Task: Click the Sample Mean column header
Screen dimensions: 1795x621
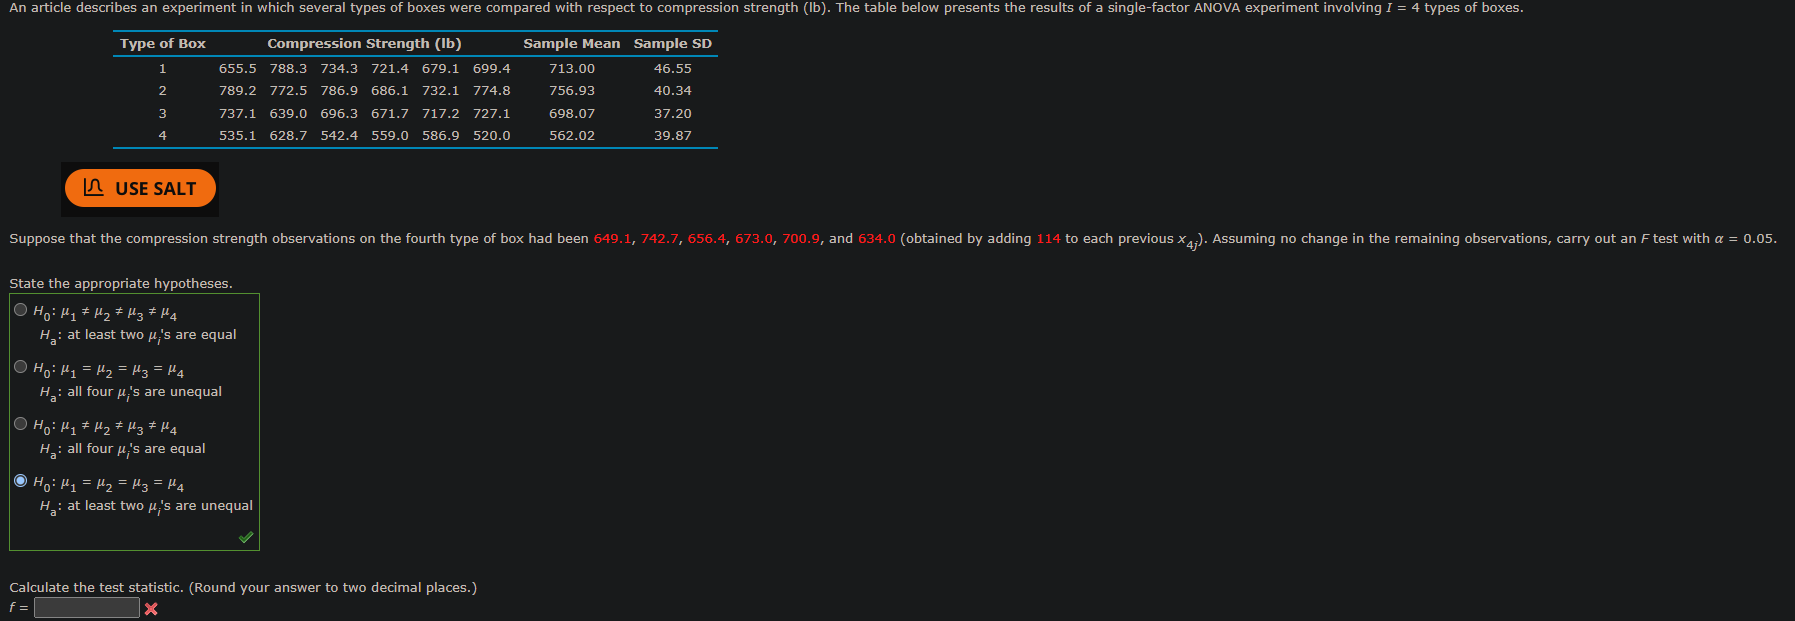Action: tap(571, 43)
